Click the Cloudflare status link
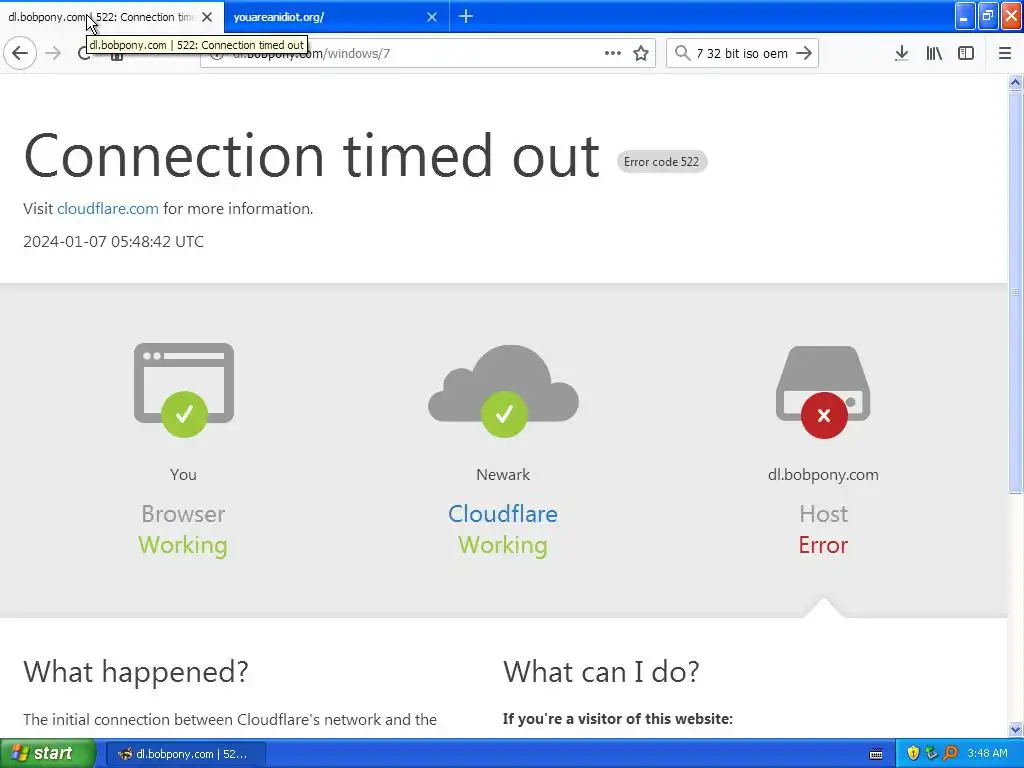Viewport: 1024px width, 768px height. click(x=503, y=514)
